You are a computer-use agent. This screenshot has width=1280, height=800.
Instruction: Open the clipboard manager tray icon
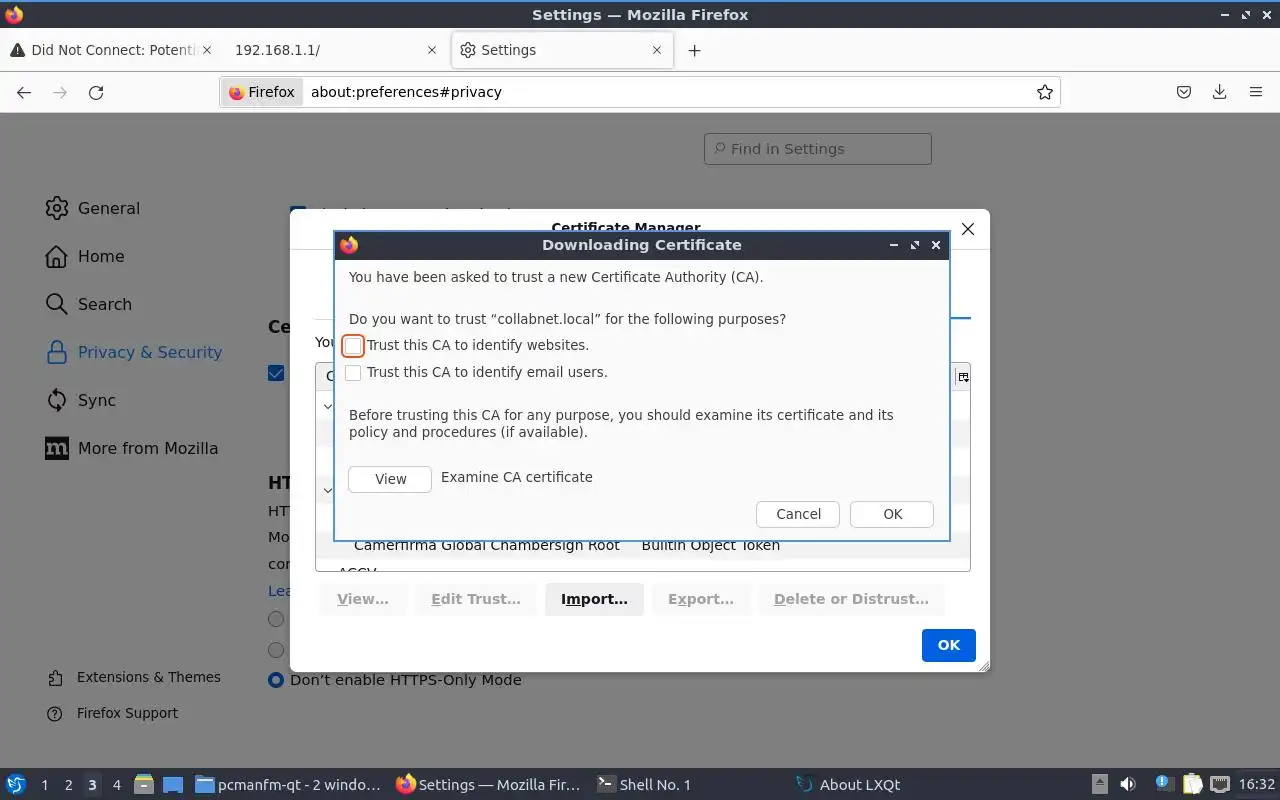(x=1192, y=784)
